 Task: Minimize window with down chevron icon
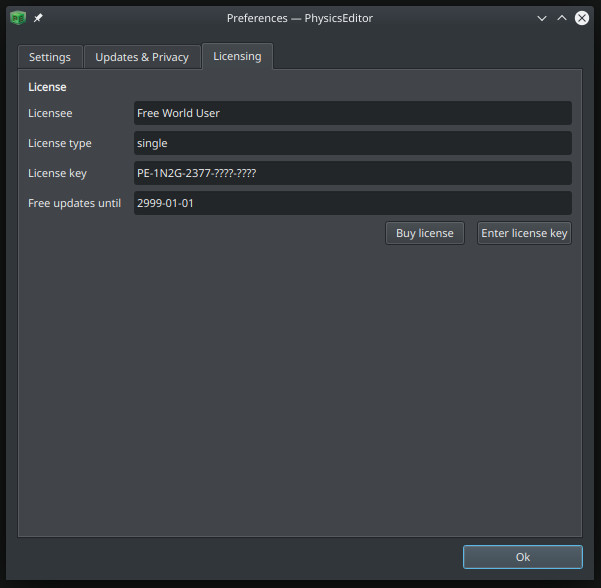pyautogui.click(x=542, y=18)
